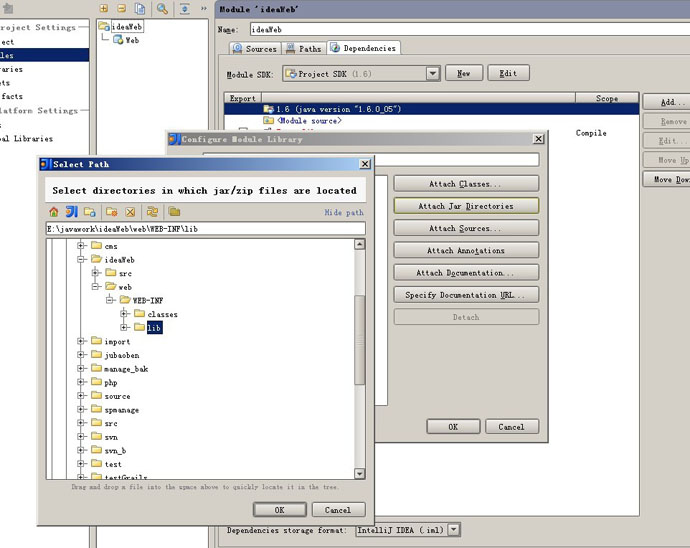Click New button next to Module SDK

coord(464,73)
